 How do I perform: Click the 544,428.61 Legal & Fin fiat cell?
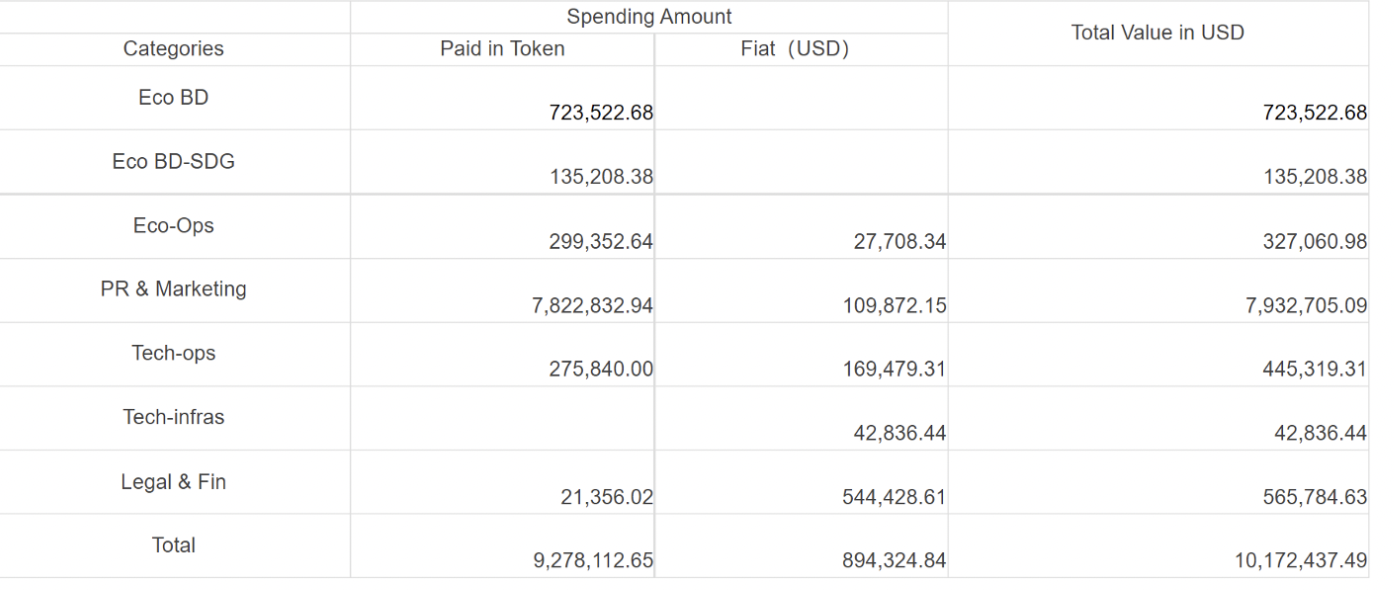coord(894,498)
